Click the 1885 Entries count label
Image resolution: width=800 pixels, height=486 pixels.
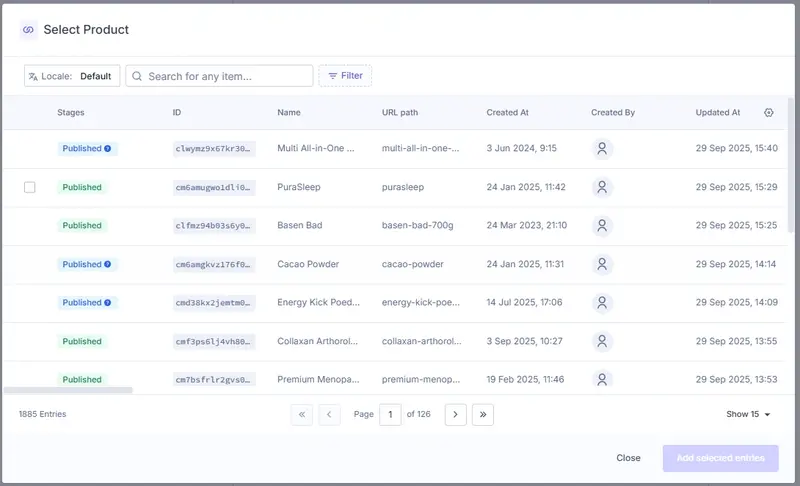click(x=42, y=414)
